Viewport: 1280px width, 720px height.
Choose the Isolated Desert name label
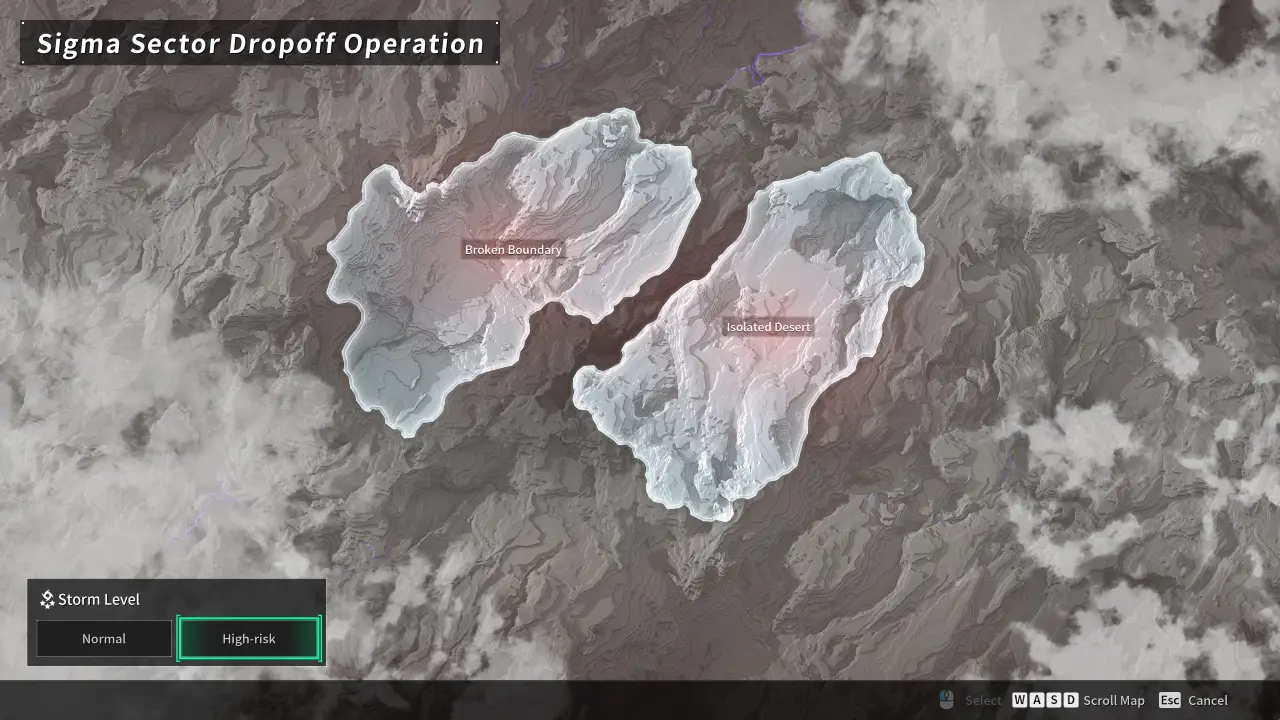click(x=768, y=327)
